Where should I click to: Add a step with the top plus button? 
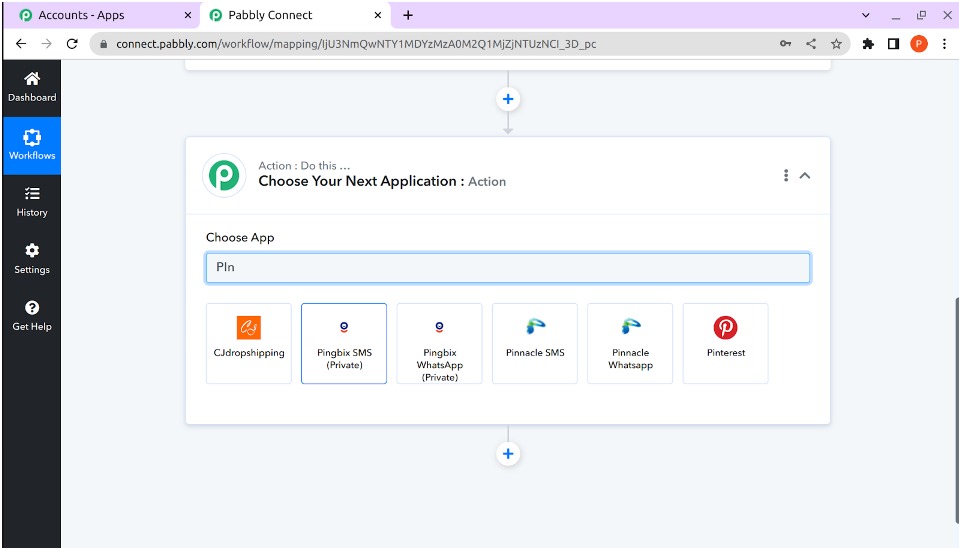[x=508, y=99]
